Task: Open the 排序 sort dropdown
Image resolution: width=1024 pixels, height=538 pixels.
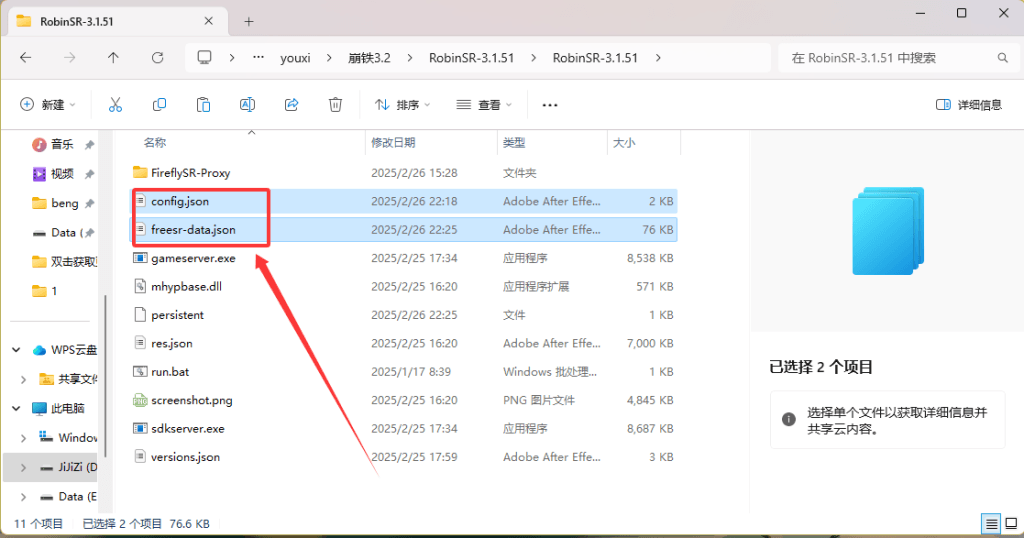Action: [402, 105]
